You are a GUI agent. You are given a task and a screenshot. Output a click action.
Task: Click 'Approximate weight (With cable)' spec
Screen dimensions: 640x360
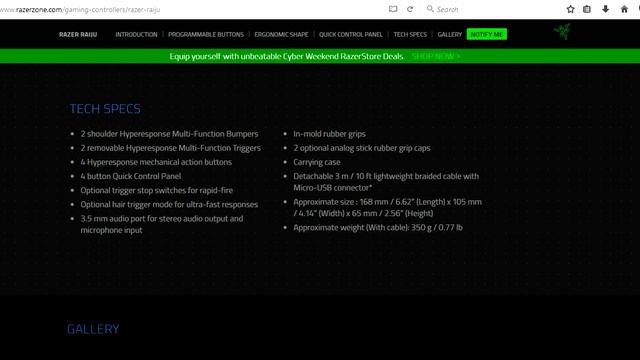coord(378,227)
